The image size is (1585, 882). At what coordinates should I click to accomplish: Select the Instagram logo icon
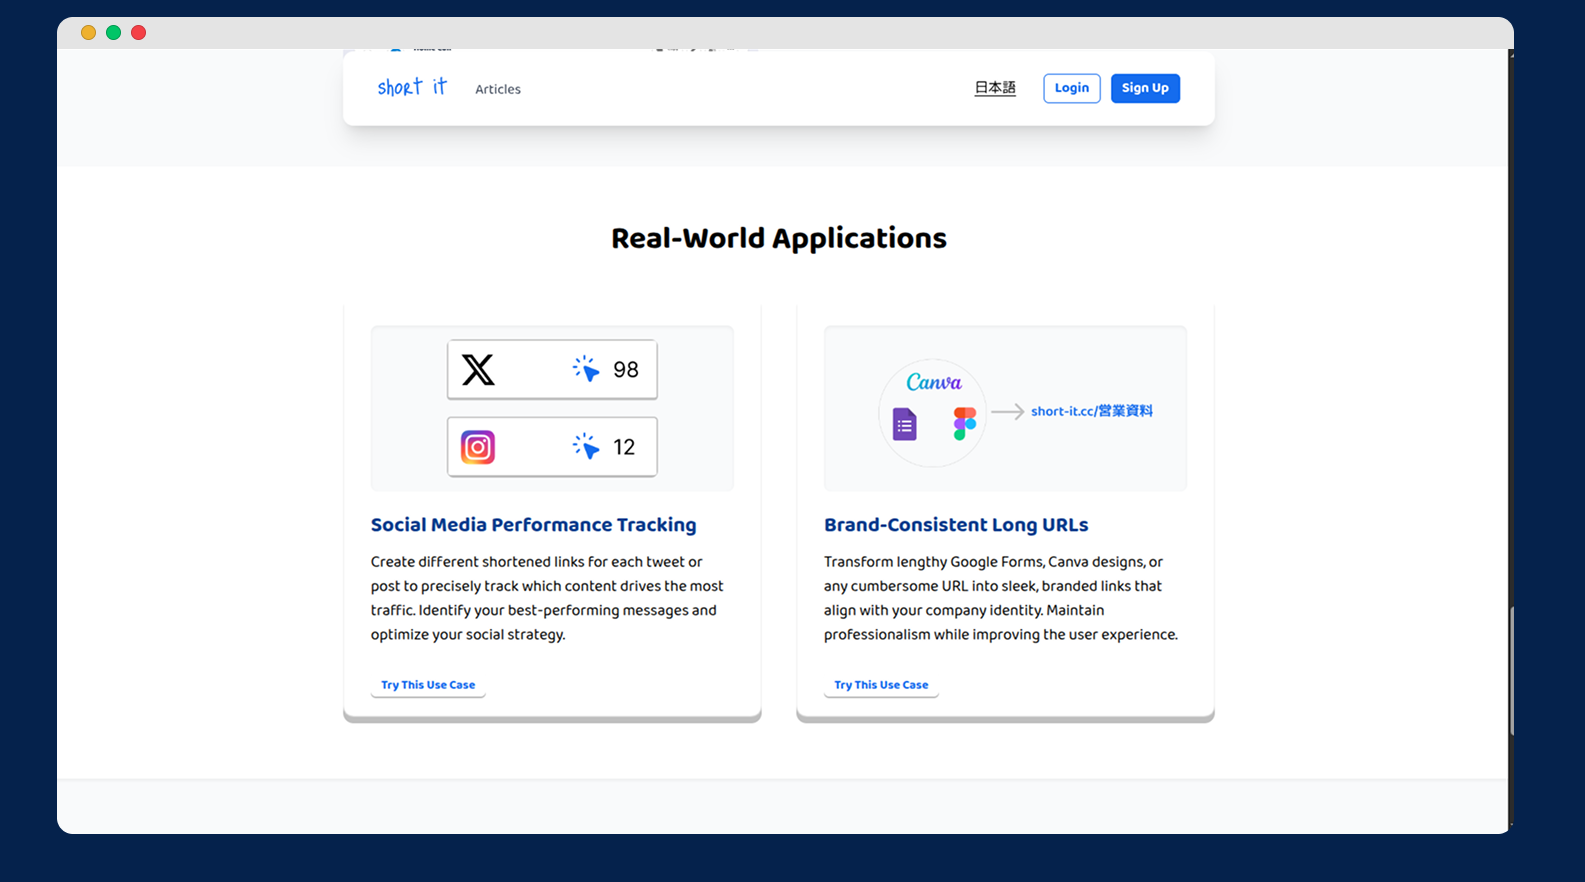pyautogui.click(x=478, y=447)
